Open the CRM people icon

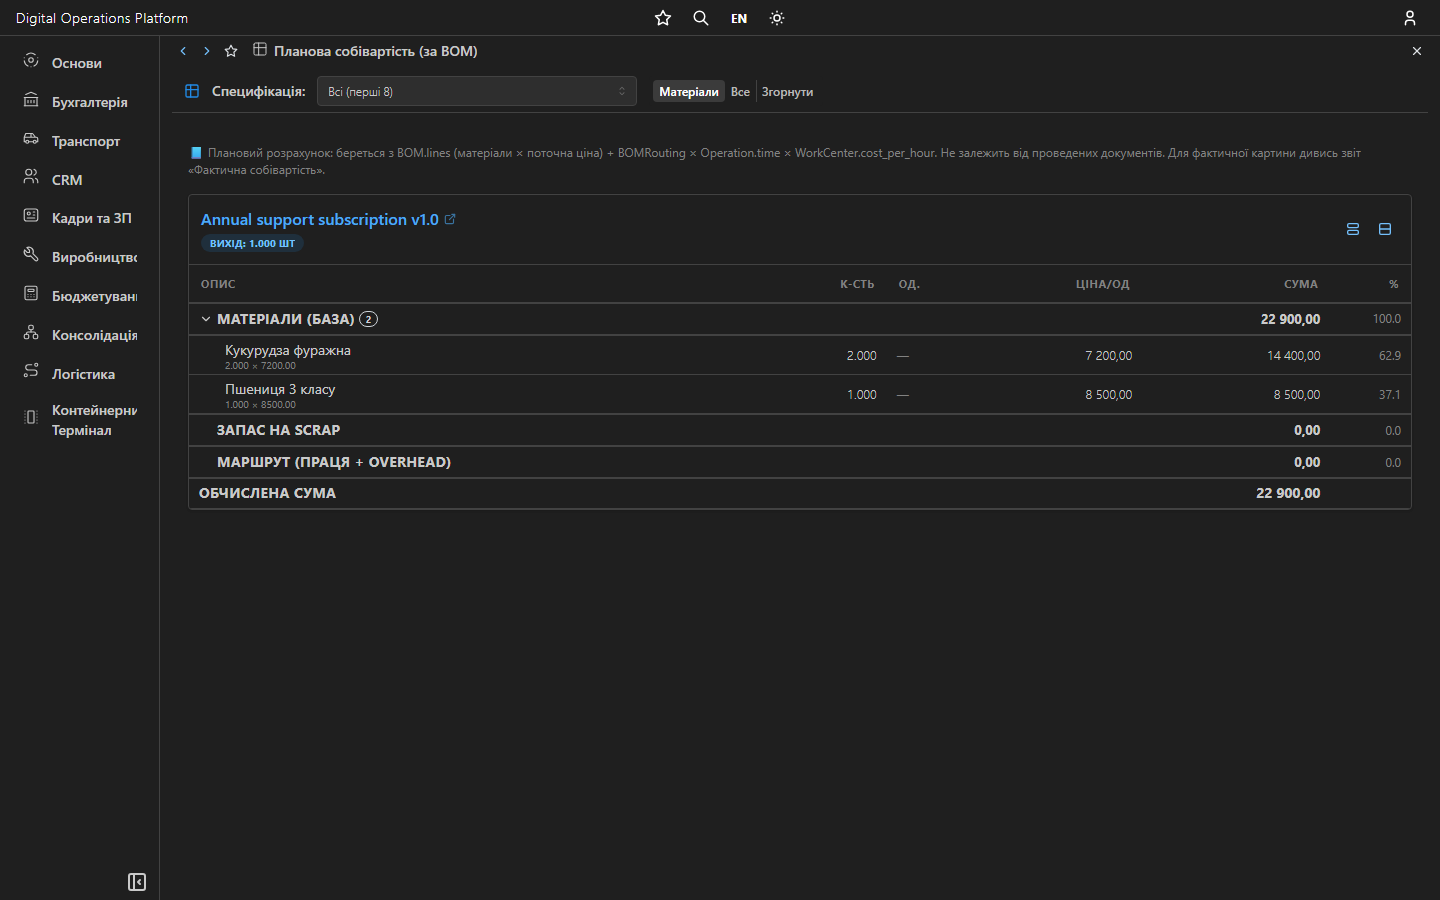pyautogui.click(x=31, y=177)
